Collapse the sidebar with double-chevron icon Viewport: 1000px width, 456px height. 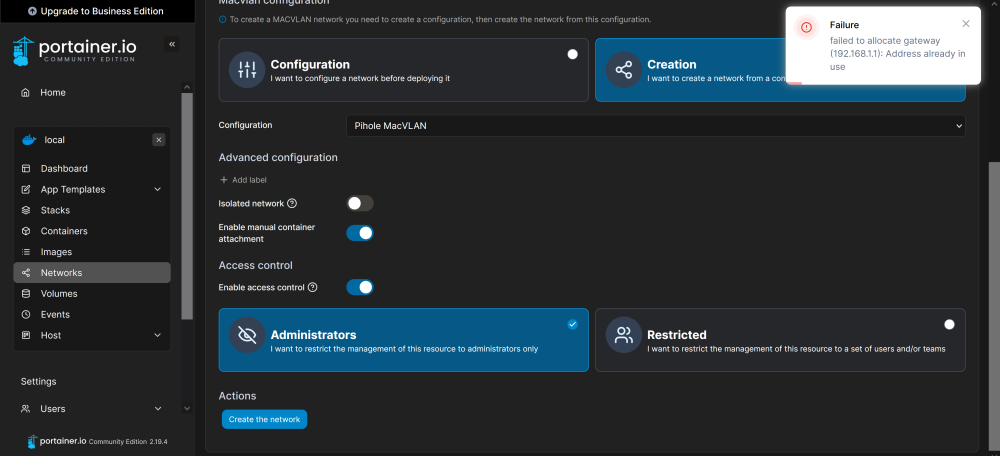172,44
